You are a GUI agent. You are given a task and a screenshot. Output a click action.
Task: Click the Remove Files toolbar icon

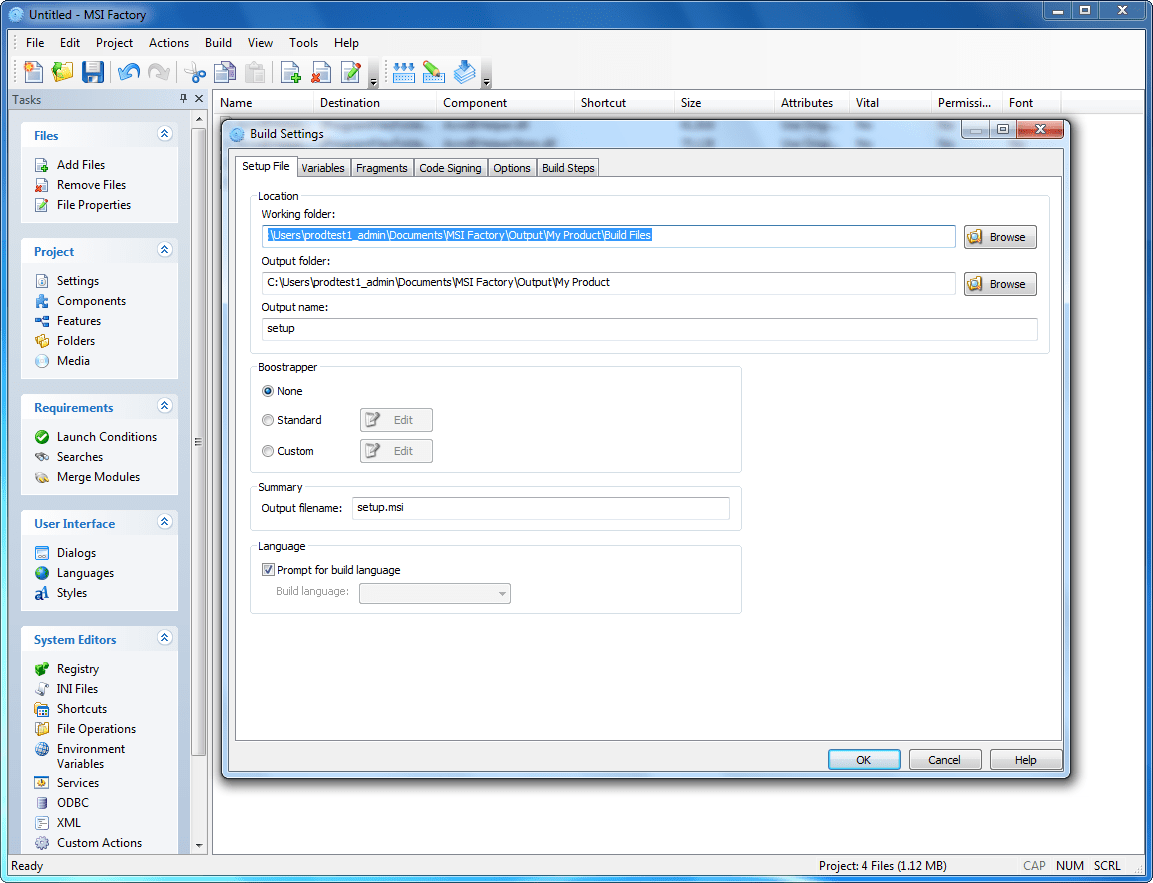321,72
